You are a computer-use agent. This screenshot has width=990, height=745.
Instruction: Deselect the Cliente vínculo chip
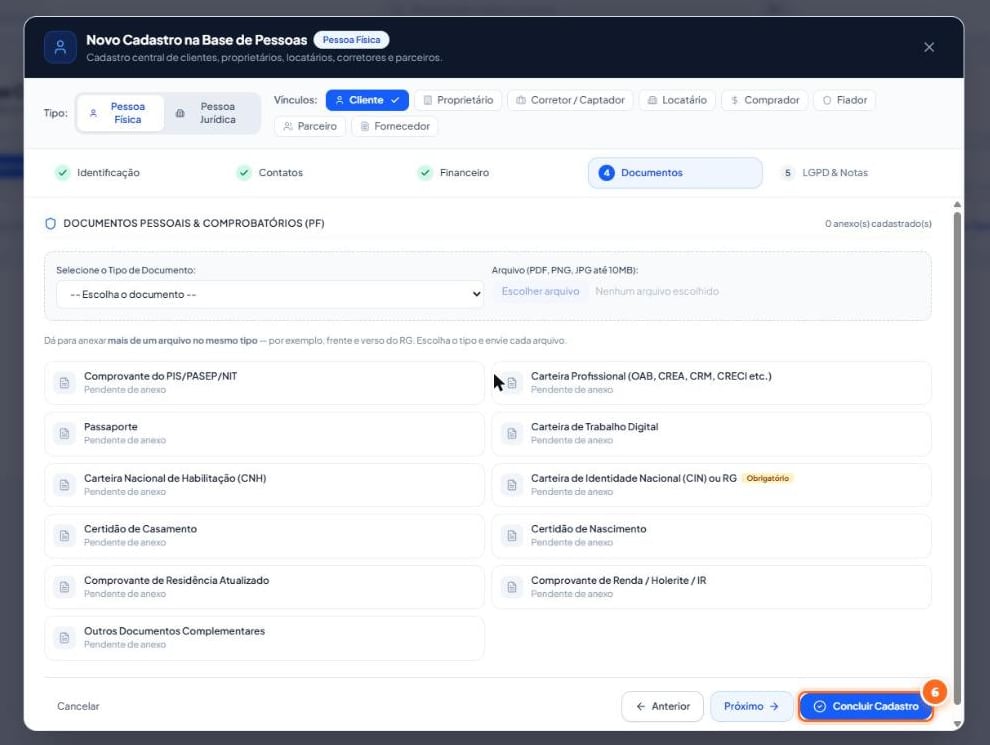(367, 100)
